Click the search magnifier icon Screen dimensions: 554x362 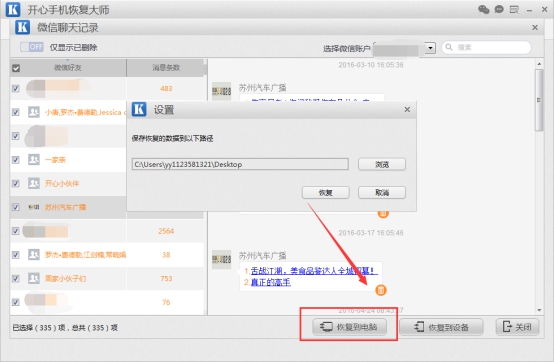pos(449,47)
